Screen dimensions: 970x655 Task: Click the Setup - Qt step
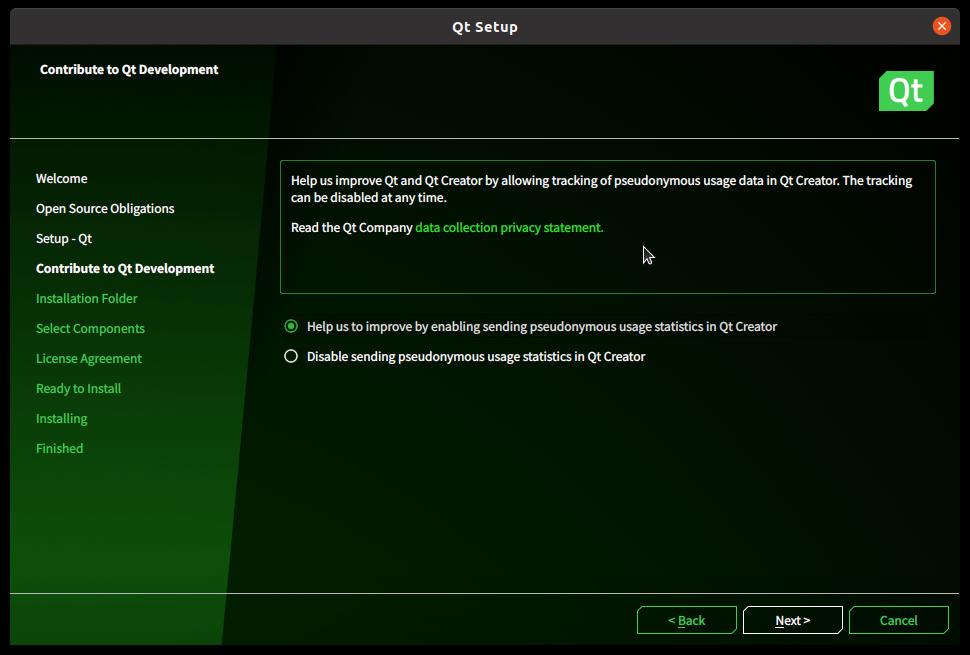pos(64,239)
